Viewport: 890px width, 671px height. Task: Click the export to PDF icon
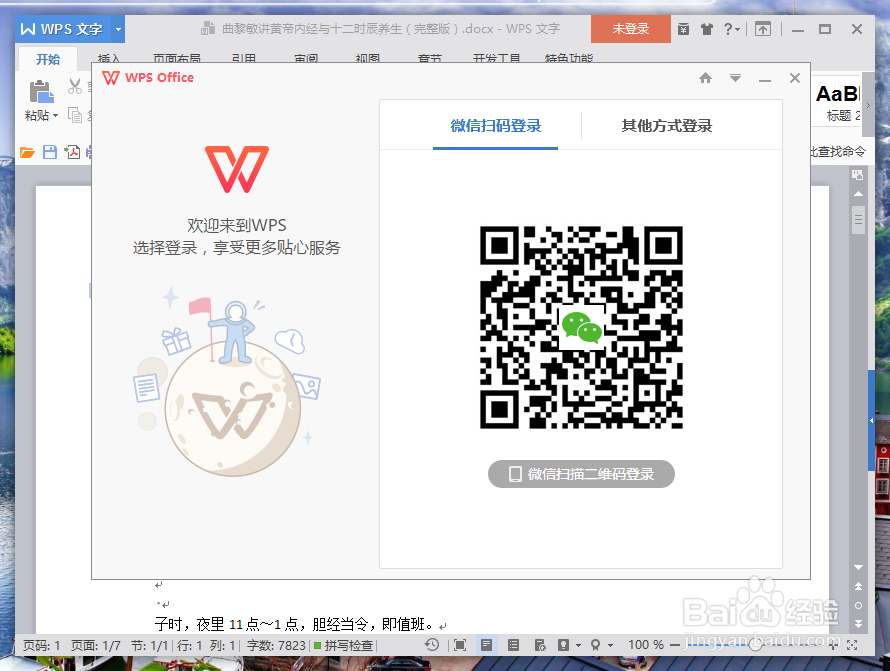72,152
